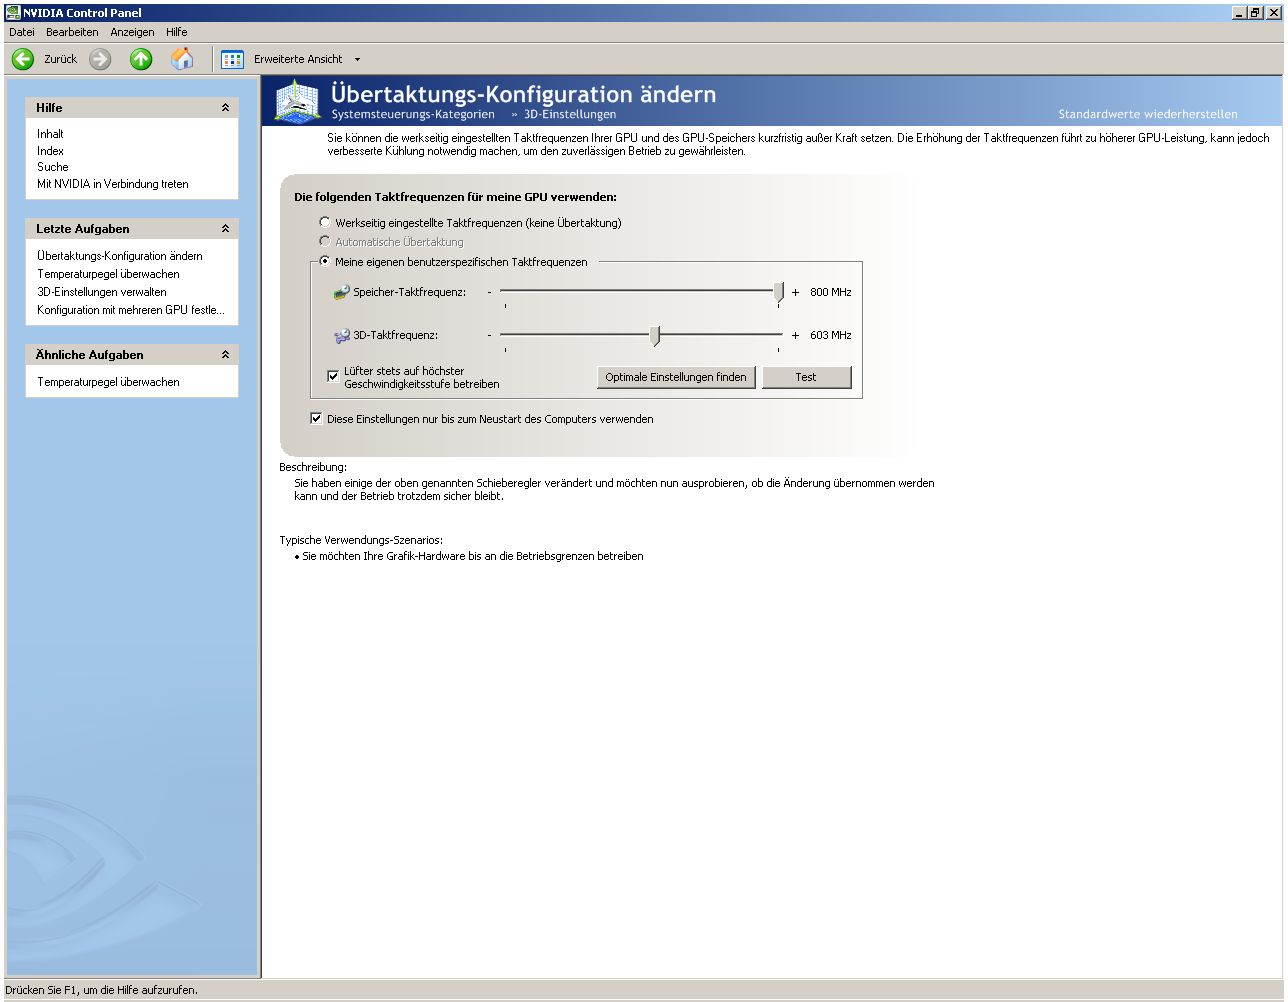Image resolution: width=1288 pixels, height=1002 pixels.
Task: Click the Speicher-Taktfrequenz memory icon
Action: click(341, 292)
